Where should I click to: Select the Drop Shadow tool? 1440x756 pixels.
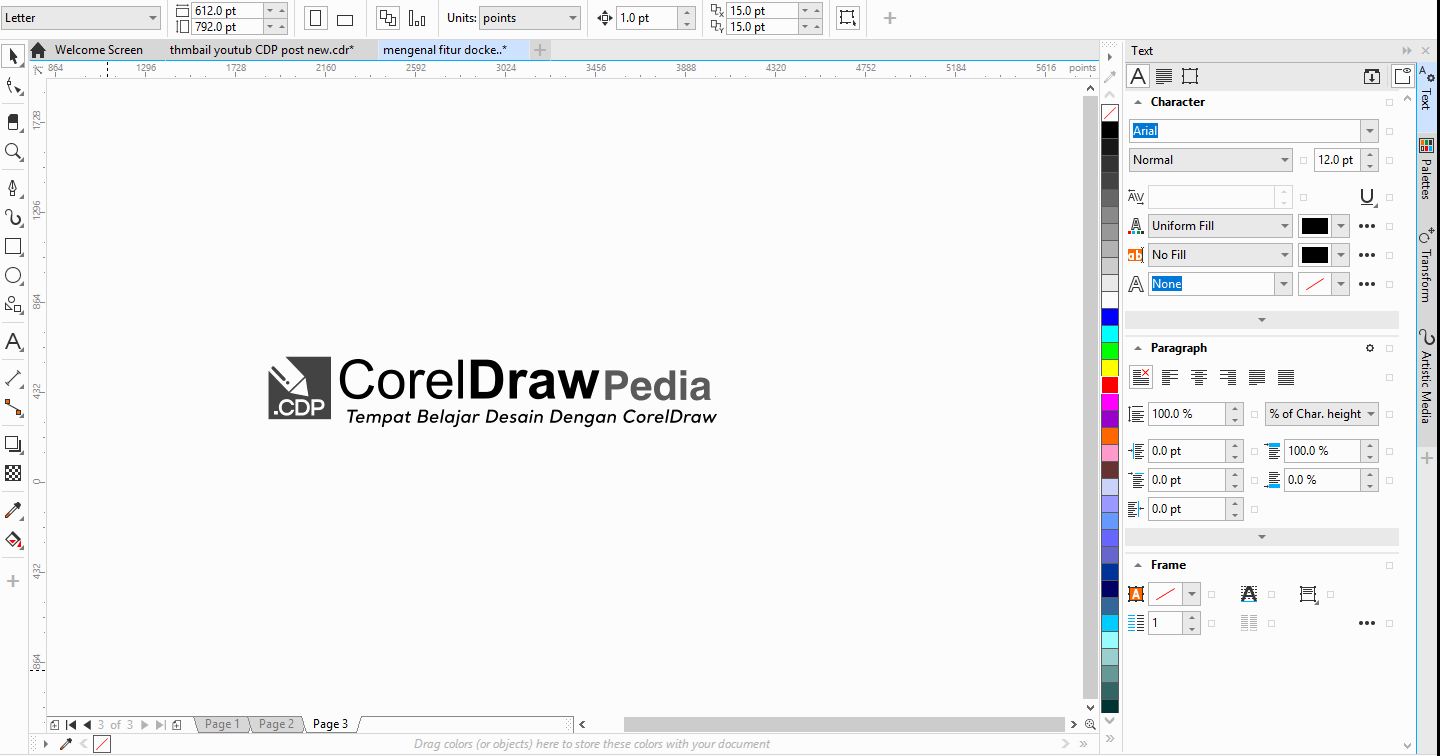[13, 444]
